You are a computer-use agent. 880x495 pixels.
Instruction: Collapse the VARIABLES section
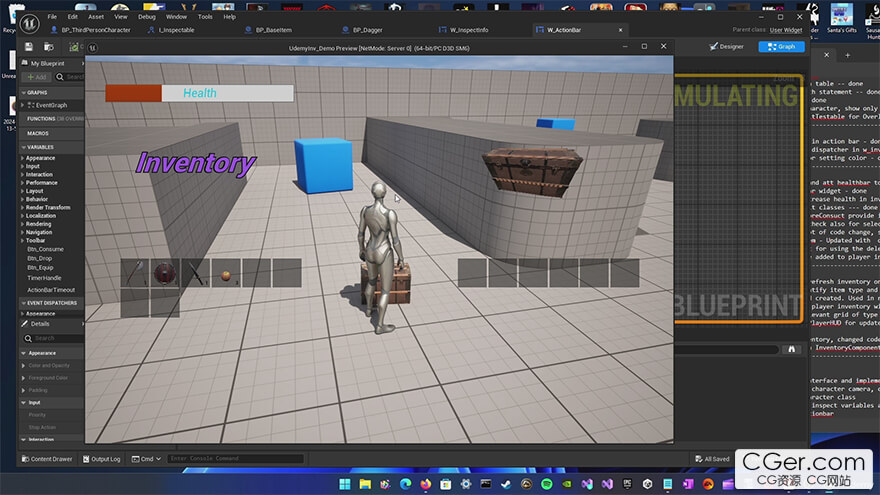click(x=24, y=147)
